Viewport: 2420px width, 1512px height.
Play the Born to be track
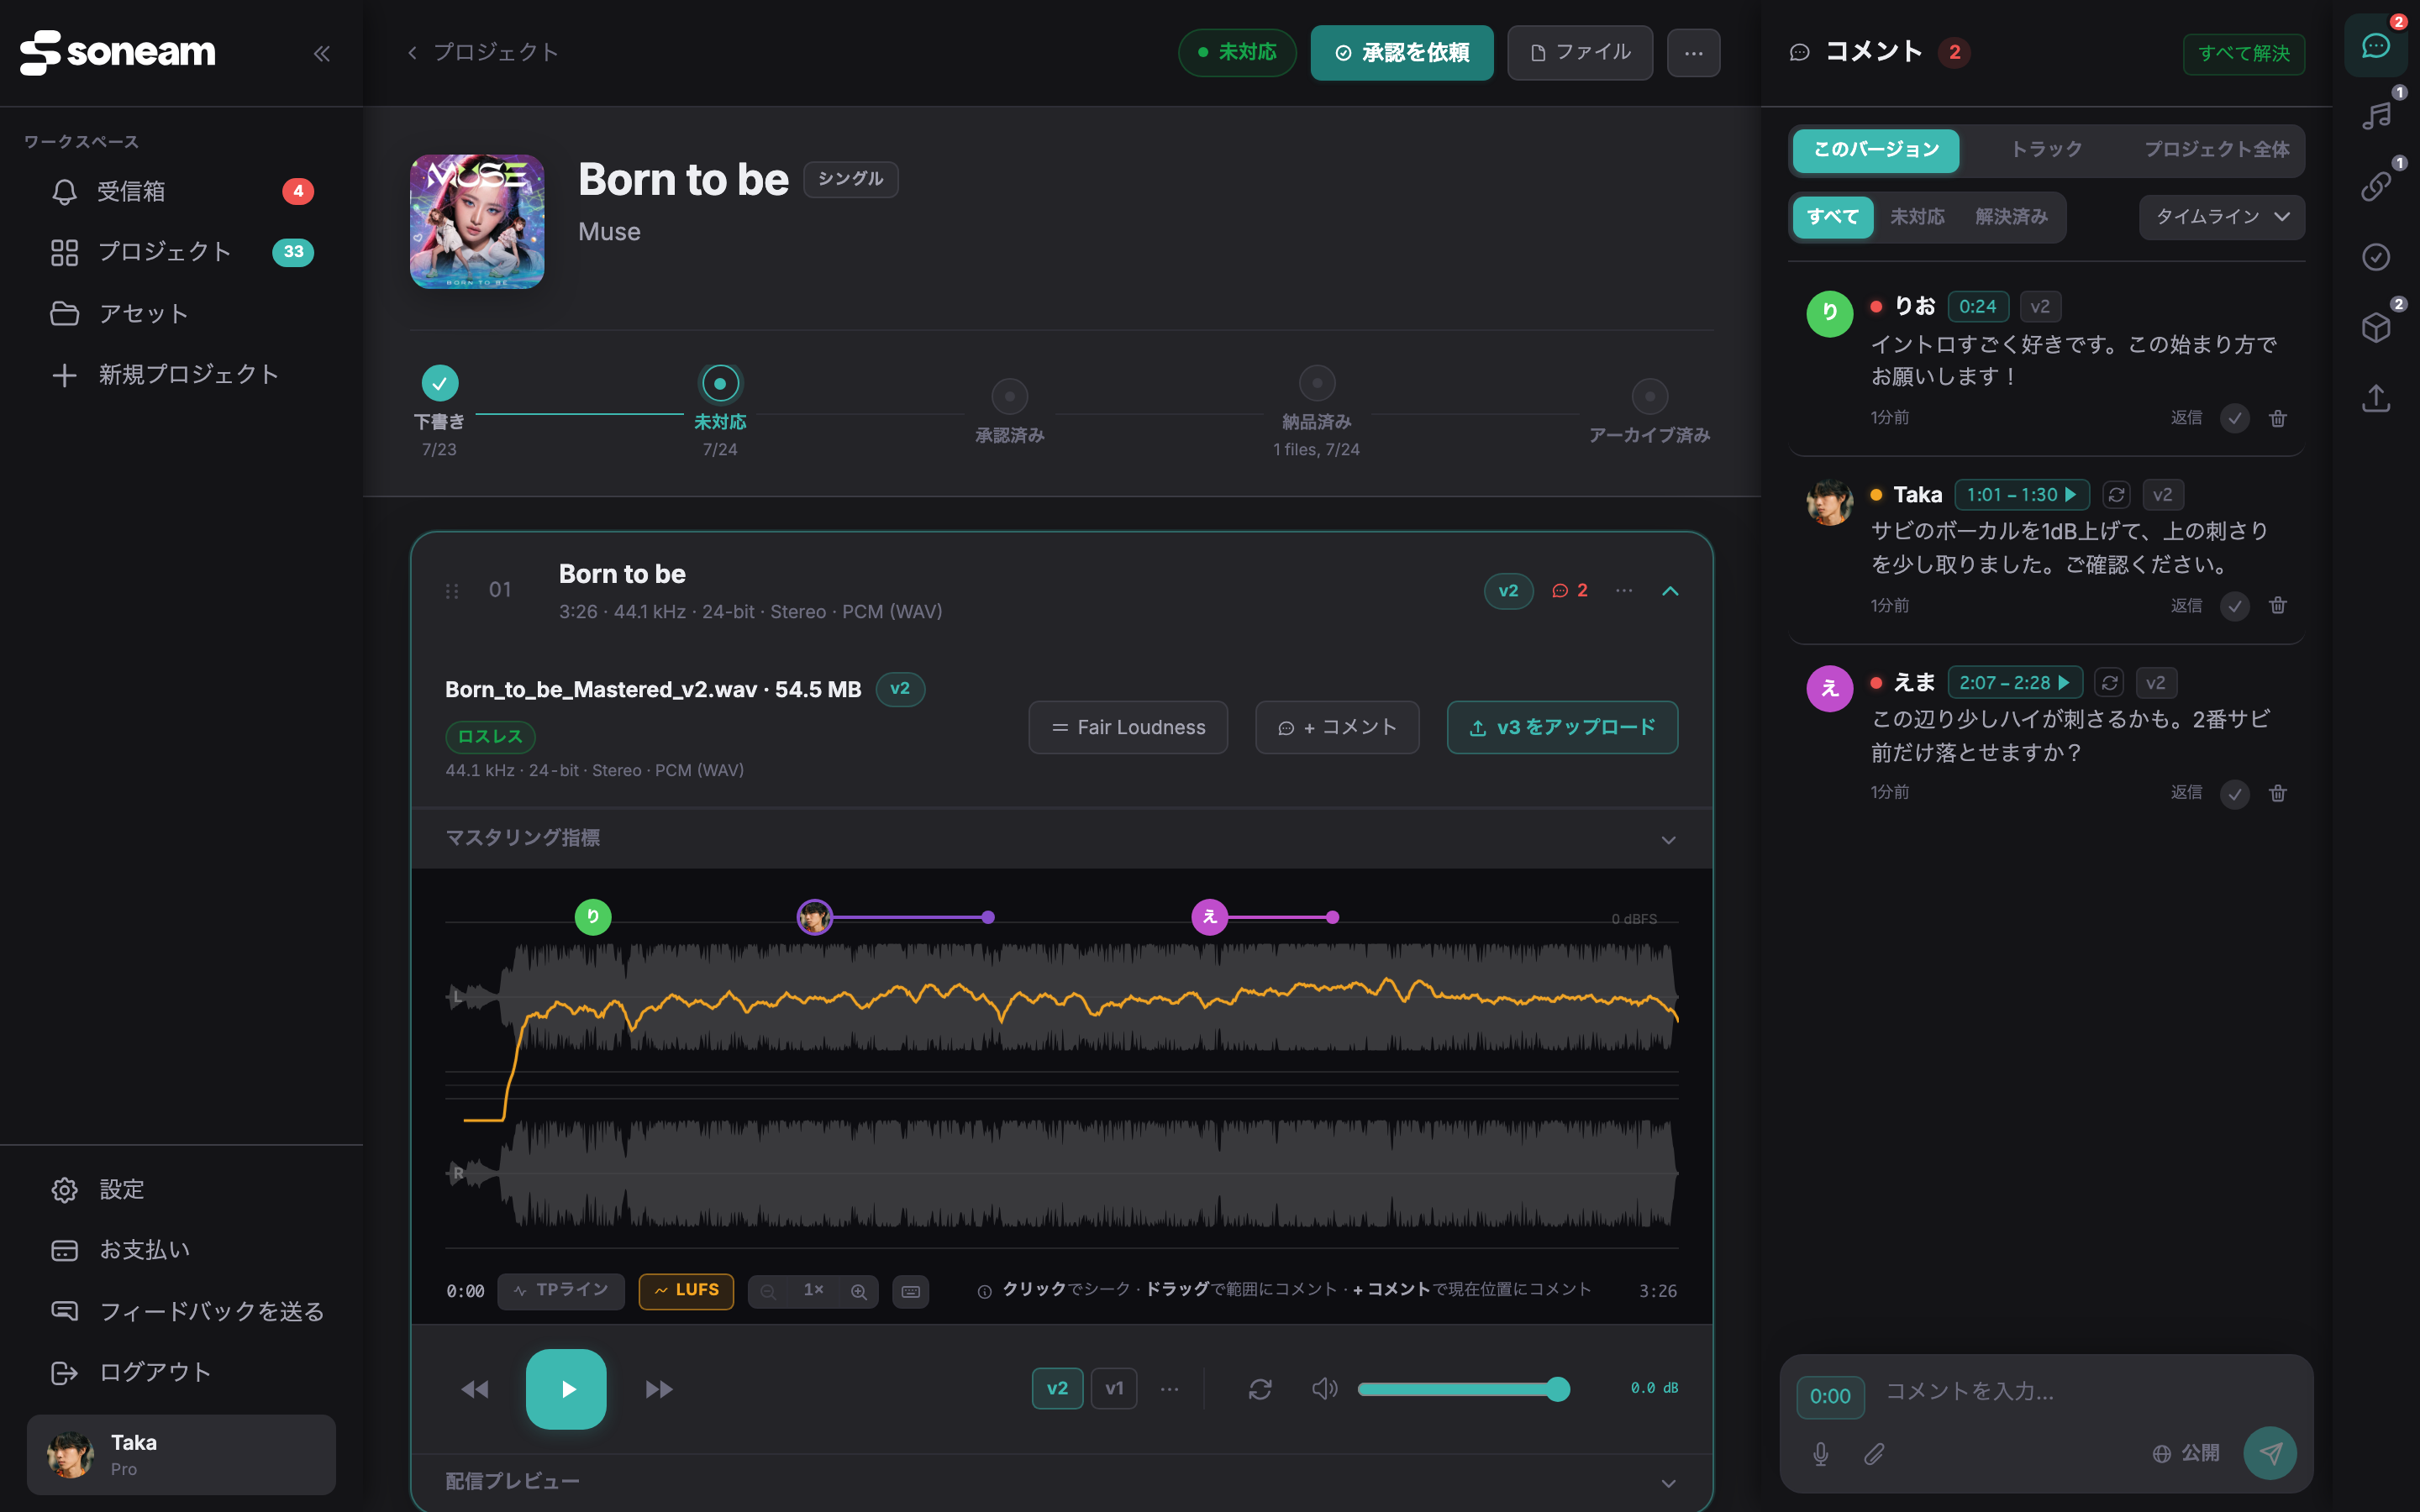click(x=566, y=1389)
